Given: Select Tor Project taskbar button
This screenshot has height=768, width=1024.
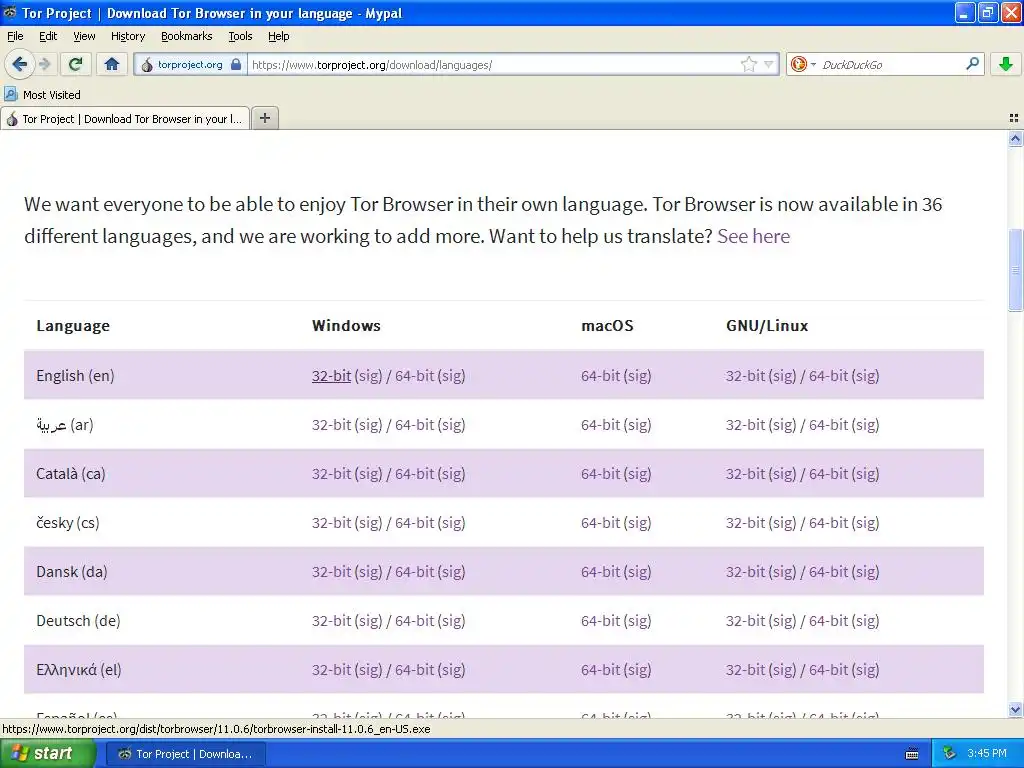Looking at the screenshot, I should 185,754.
